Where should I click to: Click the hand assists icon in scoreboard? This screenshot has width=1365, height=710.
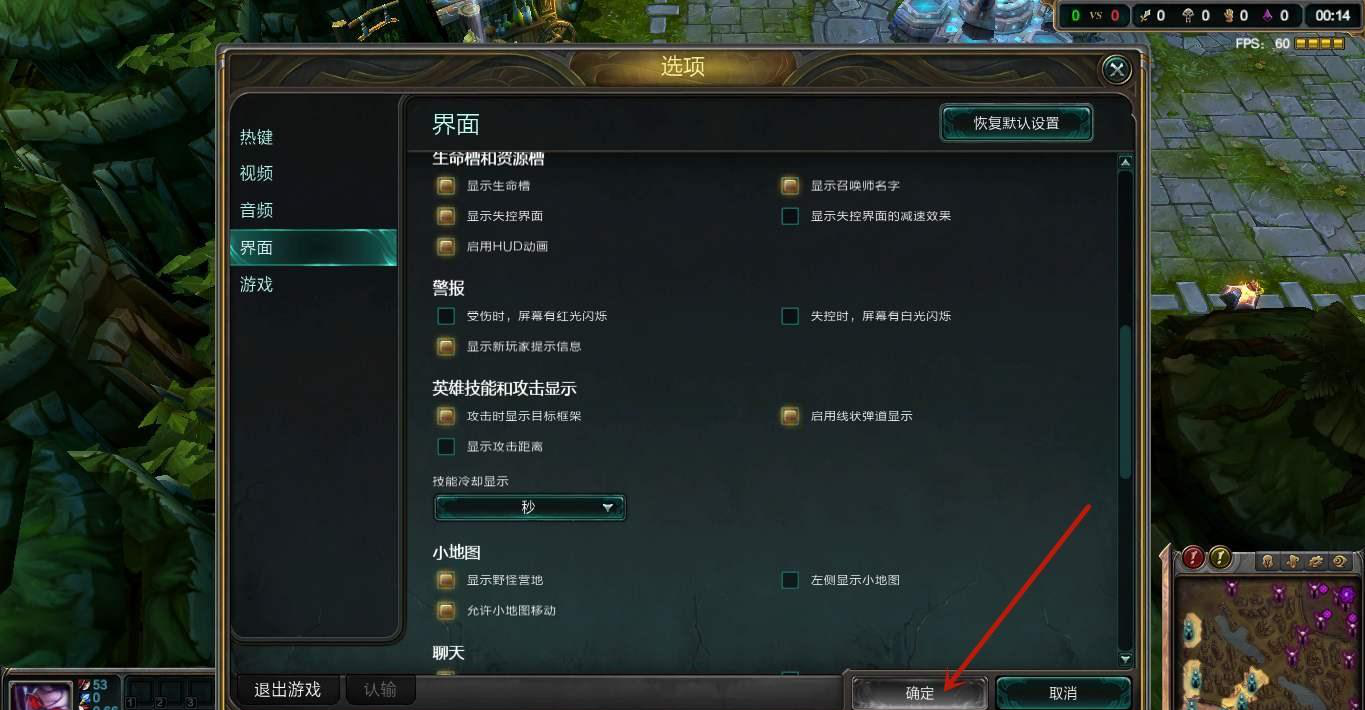1229,15
